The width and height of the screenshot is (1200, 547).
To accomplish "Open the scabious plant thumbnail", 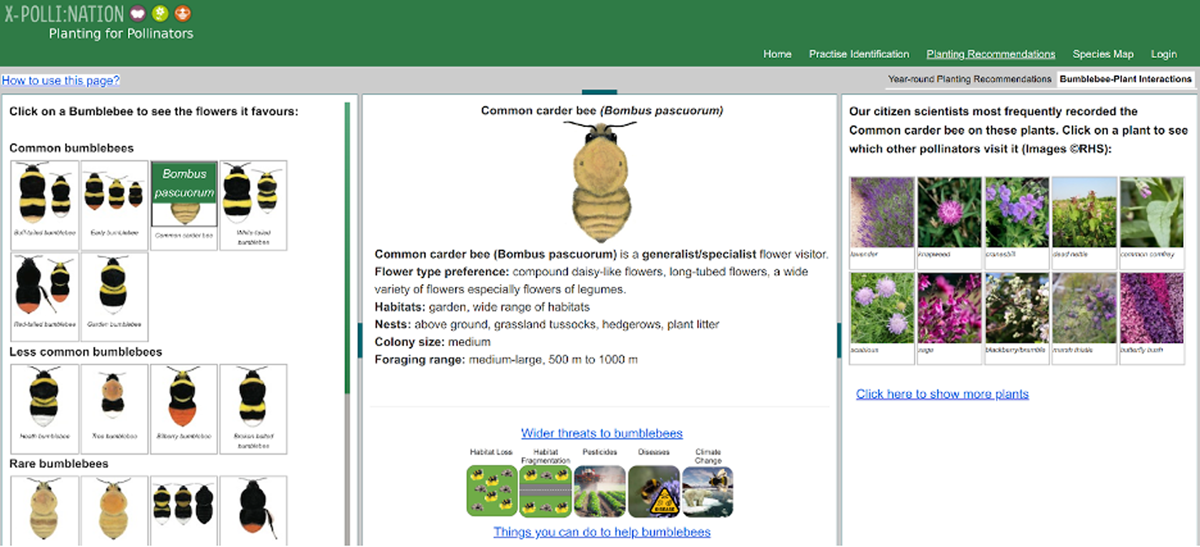I will click(x=882, y=317).
